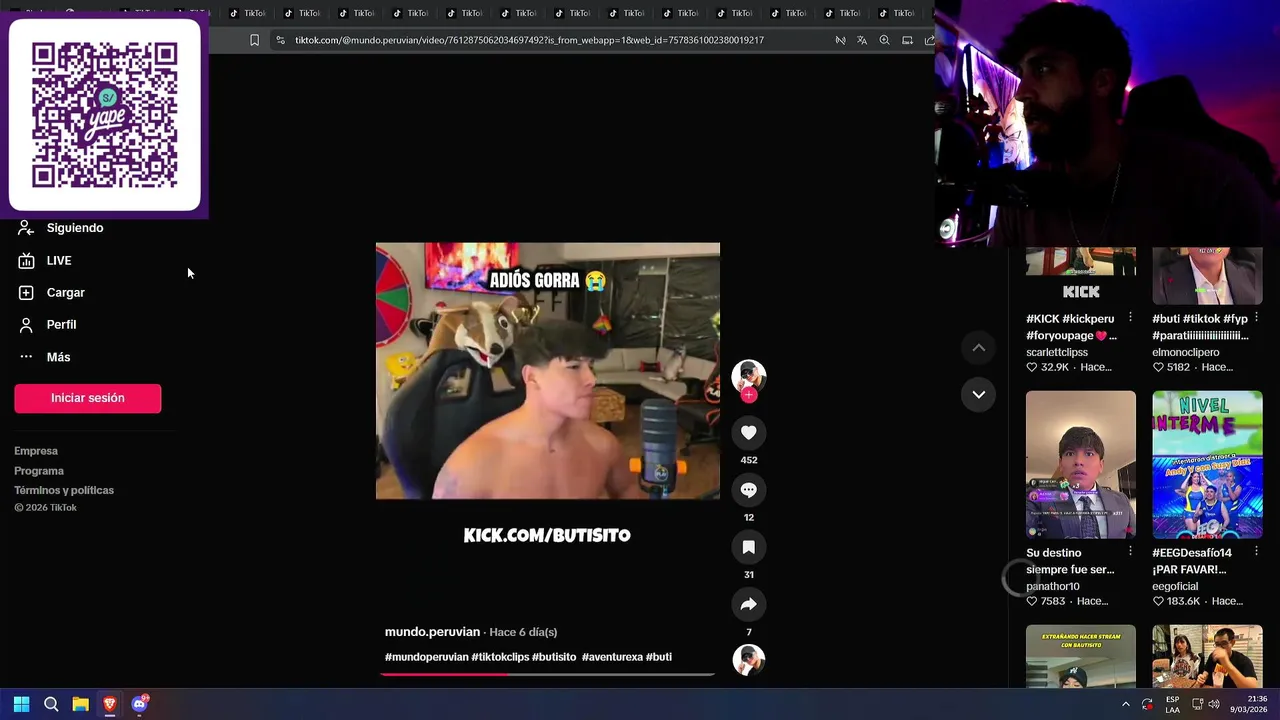Expand Términos y políticas footer section
1280x720 pixels.
64,490
